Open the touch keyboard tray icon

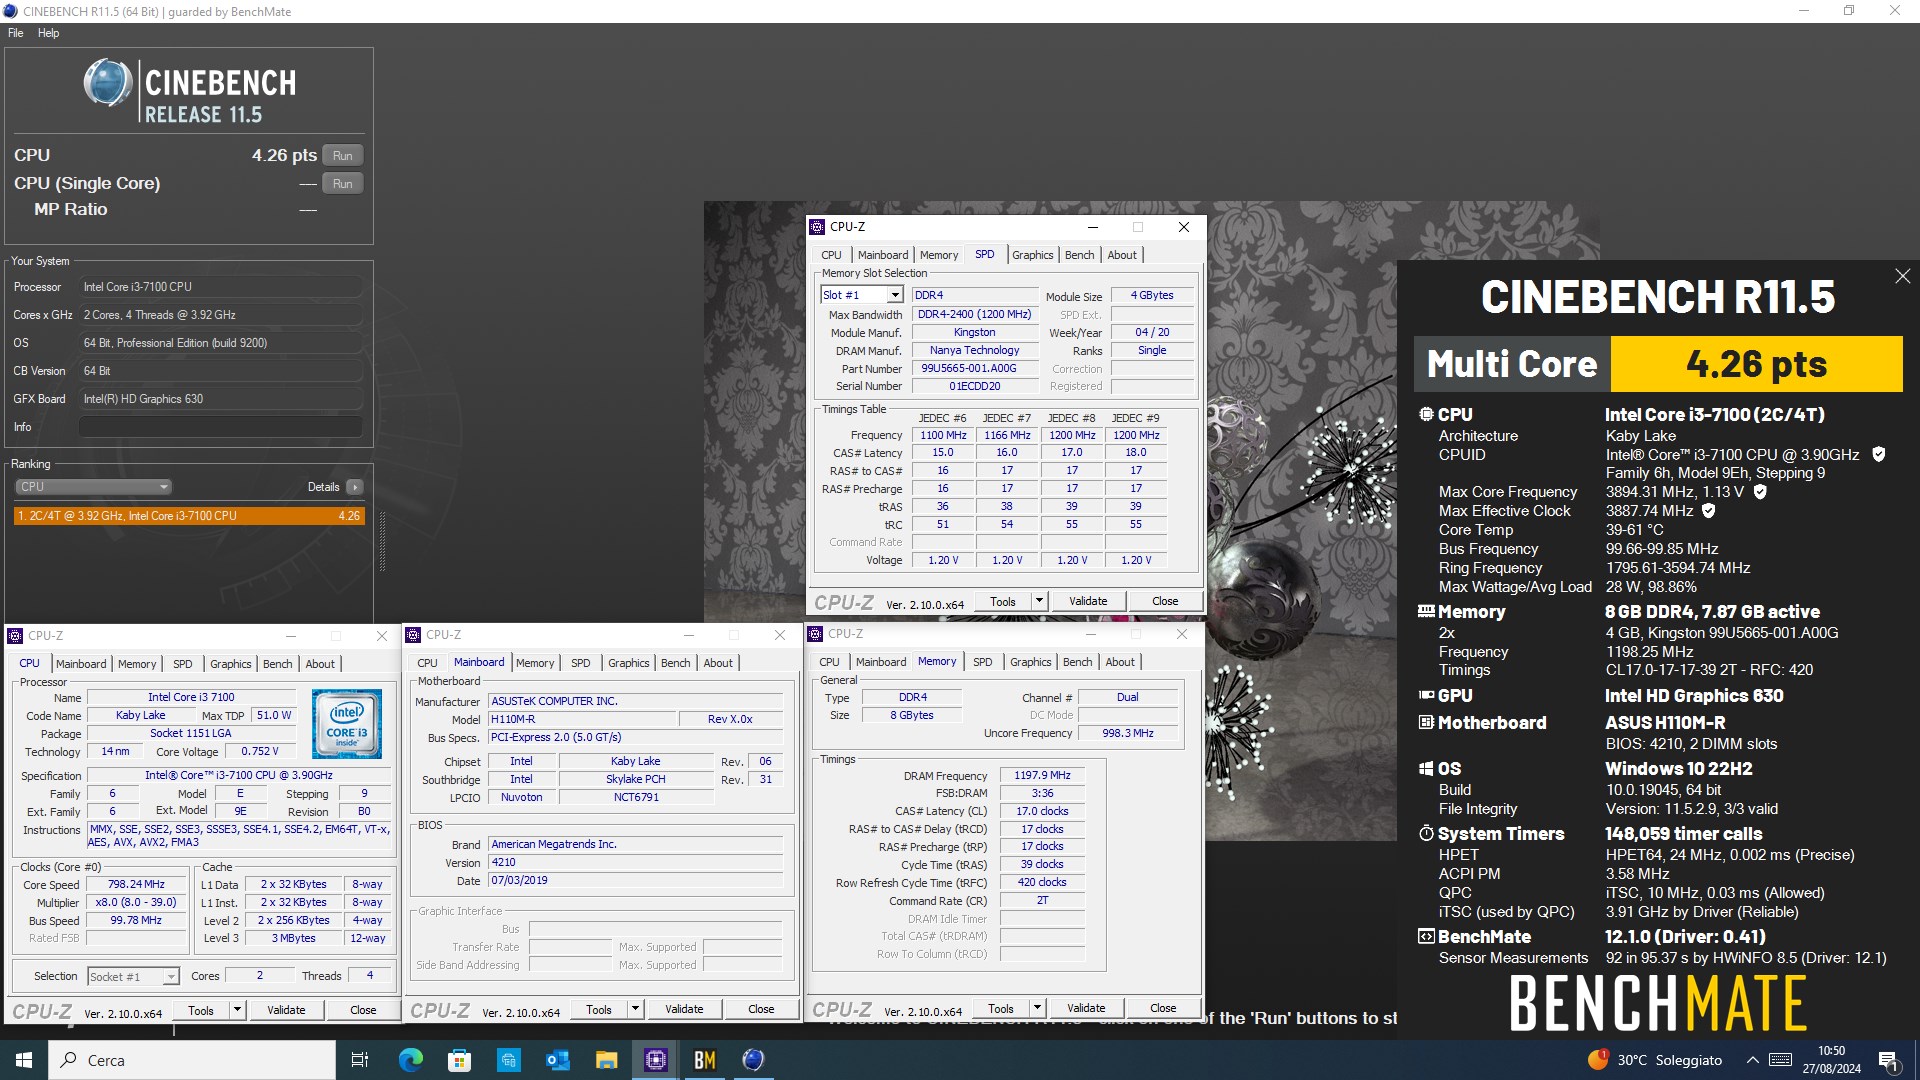point(1780,1060)
